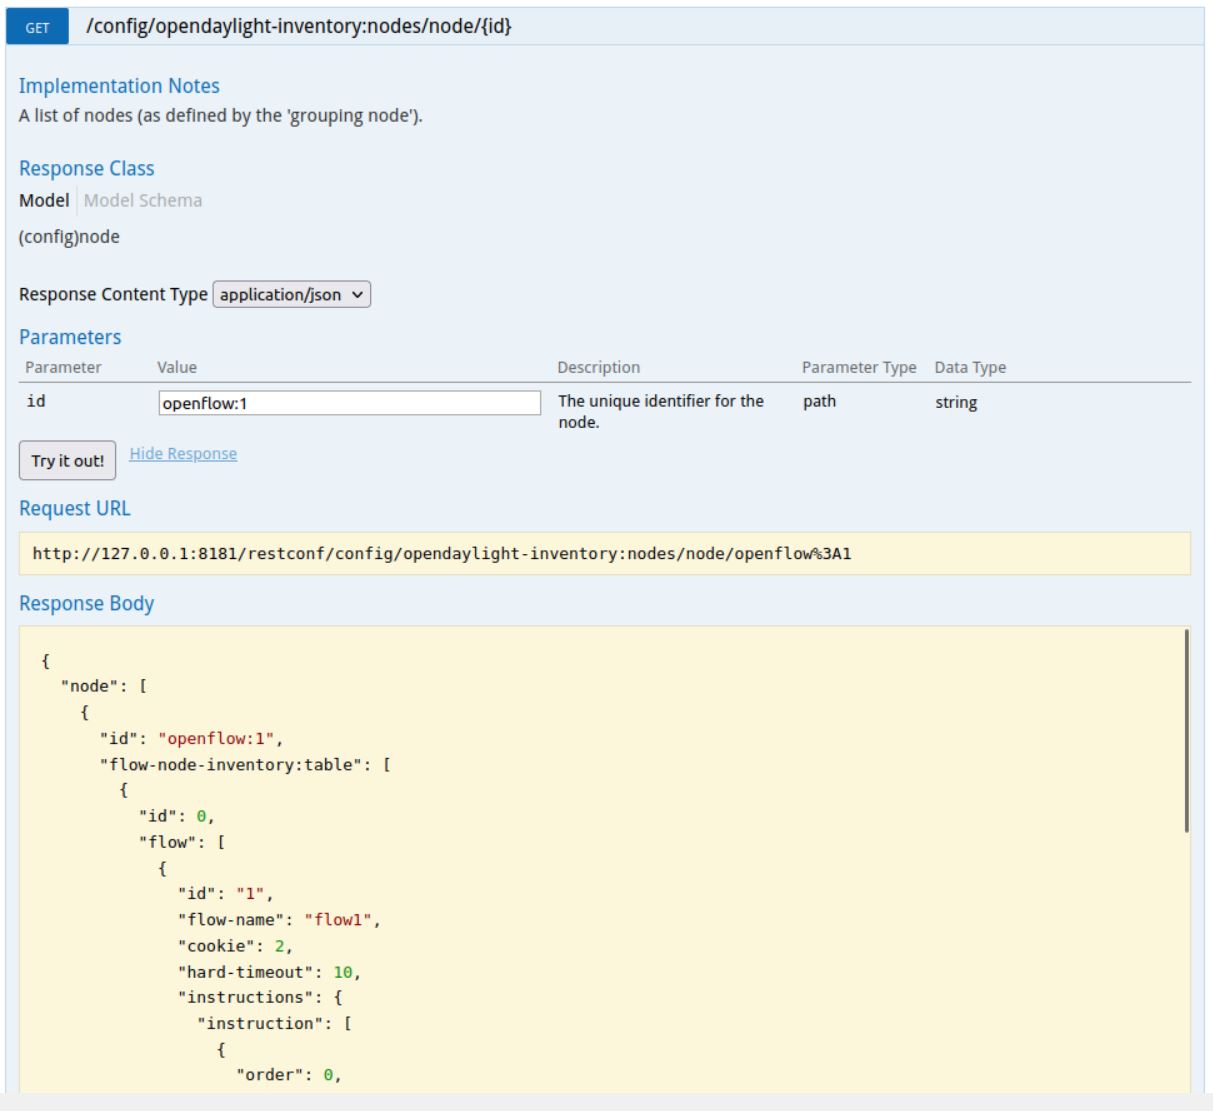Screen dimensions: 1213x1111
Task: Click the "flow-node-inventory:table" line in the response
Action: (x=245, y=765)
